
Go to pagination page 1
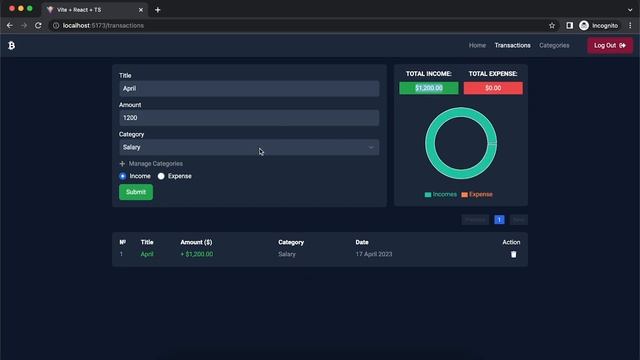click(x=499, y=220)
